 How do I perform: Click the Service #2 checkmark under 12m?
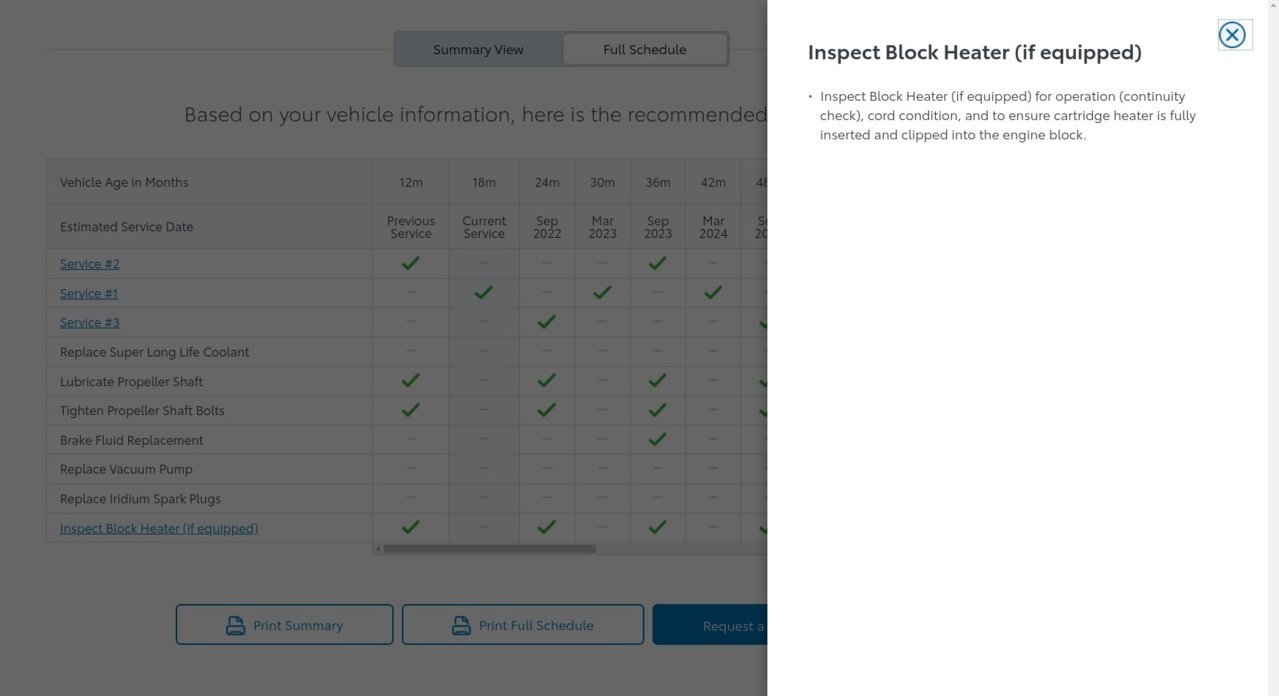410,263
